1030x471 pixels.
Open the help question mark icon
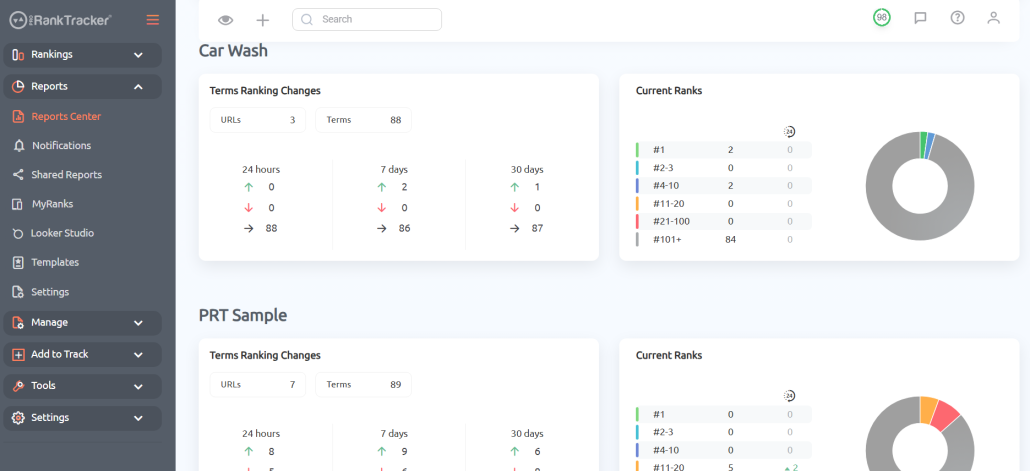point(957,18)
